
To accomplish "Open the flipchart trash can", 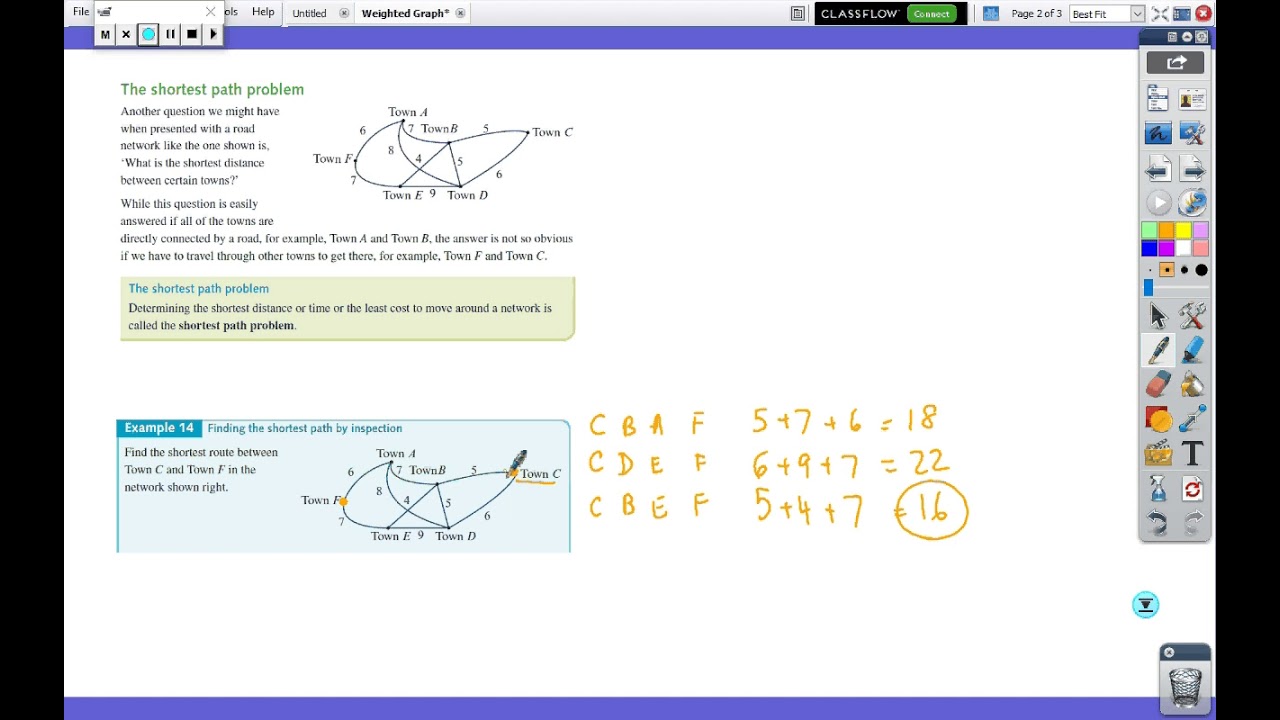I will coord(1185,685).
